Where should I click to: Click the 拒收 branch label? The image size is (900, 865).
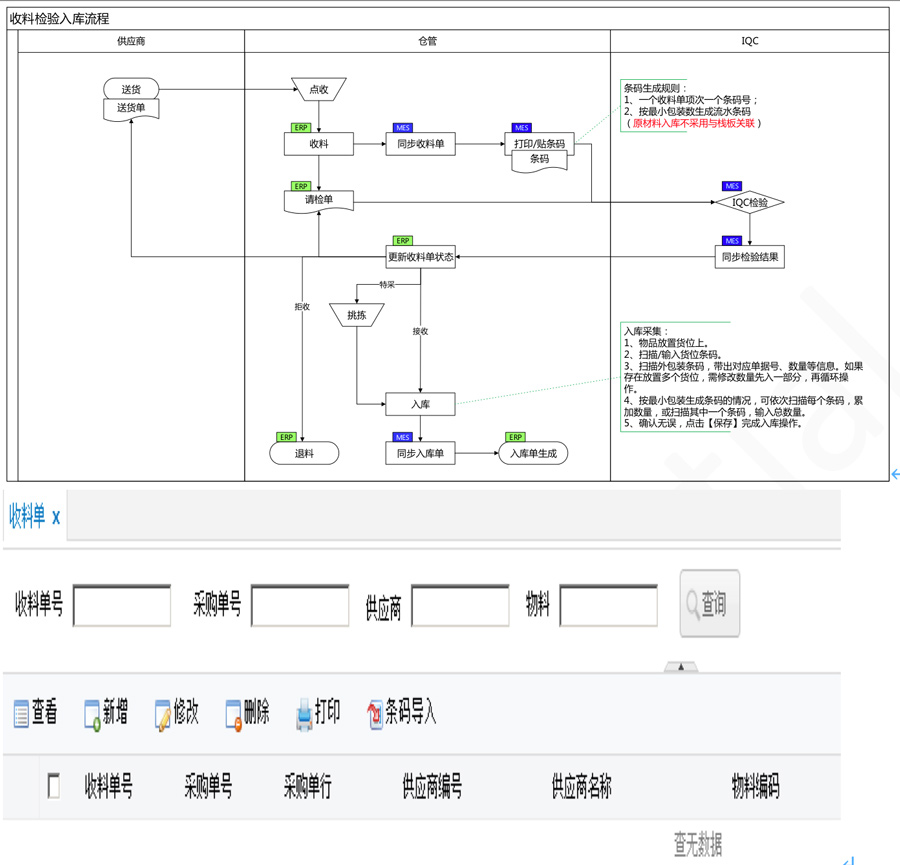pos(302,307)
